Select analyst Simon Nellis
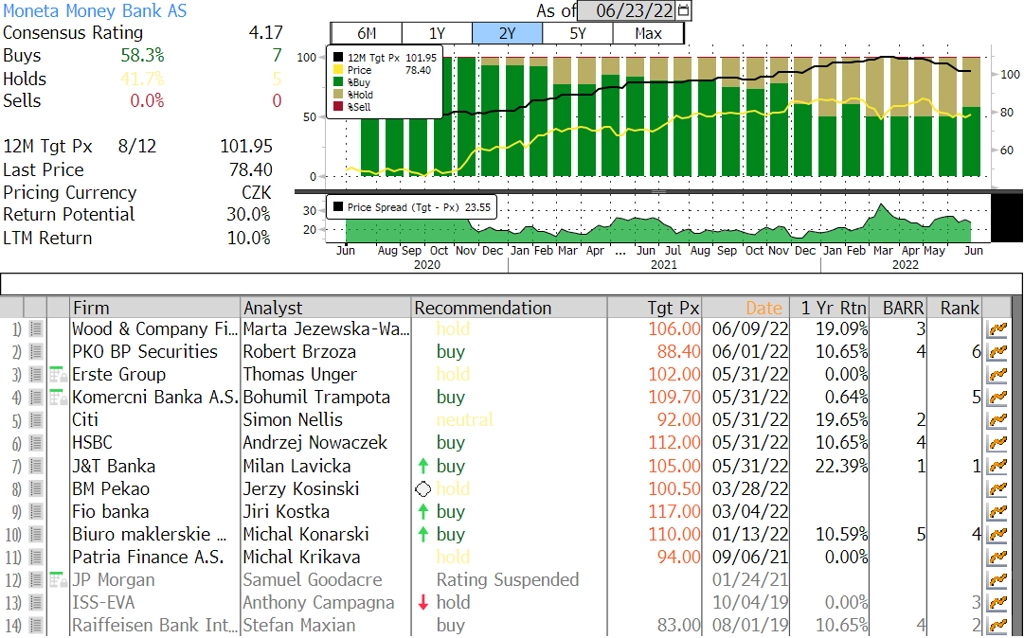Viewport: 1024px width, 638px height. click(293, 421)
